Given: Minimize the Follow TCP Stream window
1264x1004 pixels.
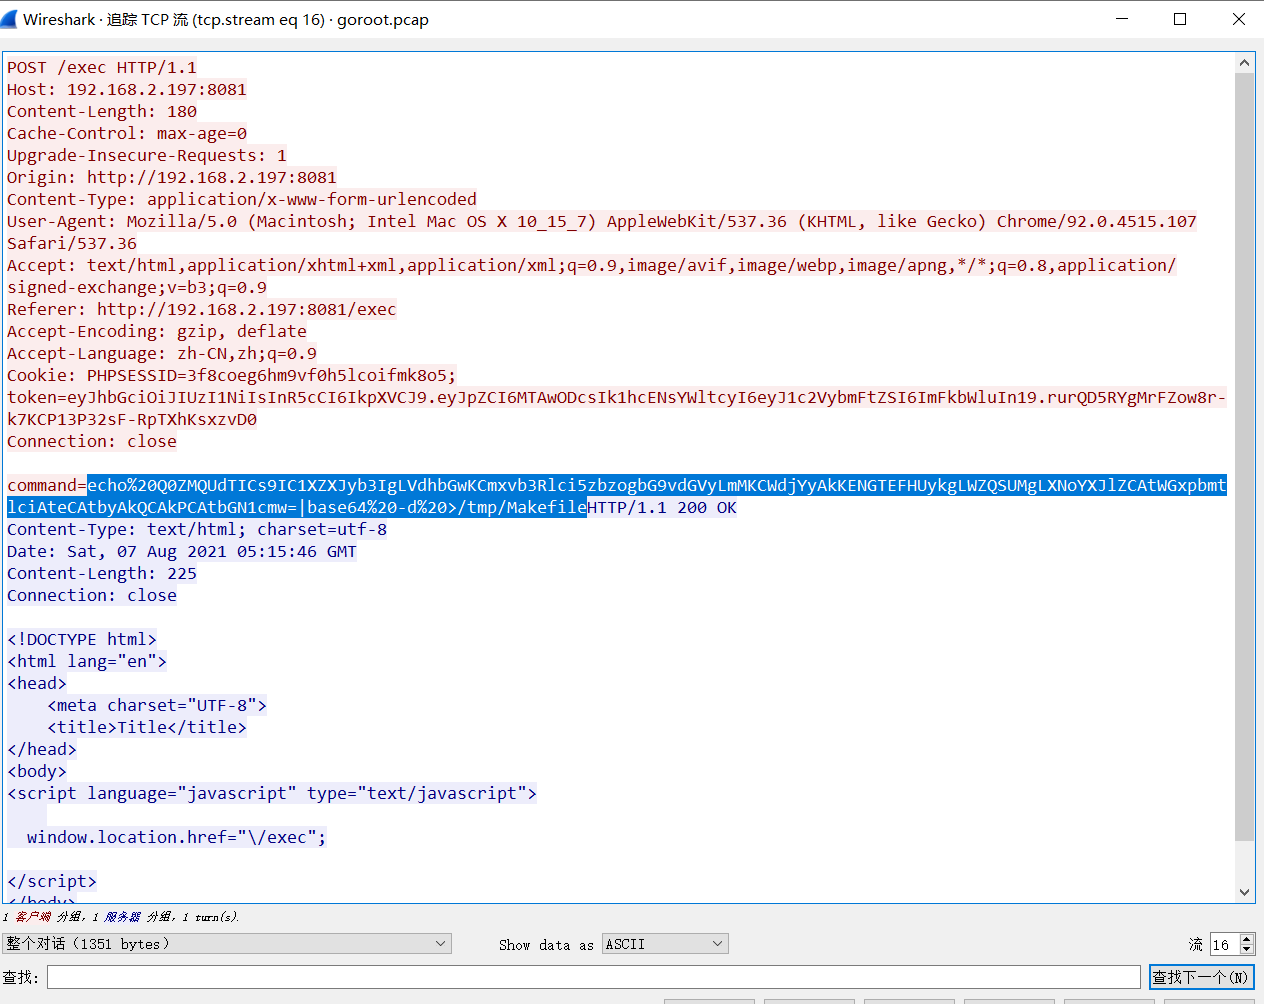Looking at the screenshot, I should tap(1121, 19).
